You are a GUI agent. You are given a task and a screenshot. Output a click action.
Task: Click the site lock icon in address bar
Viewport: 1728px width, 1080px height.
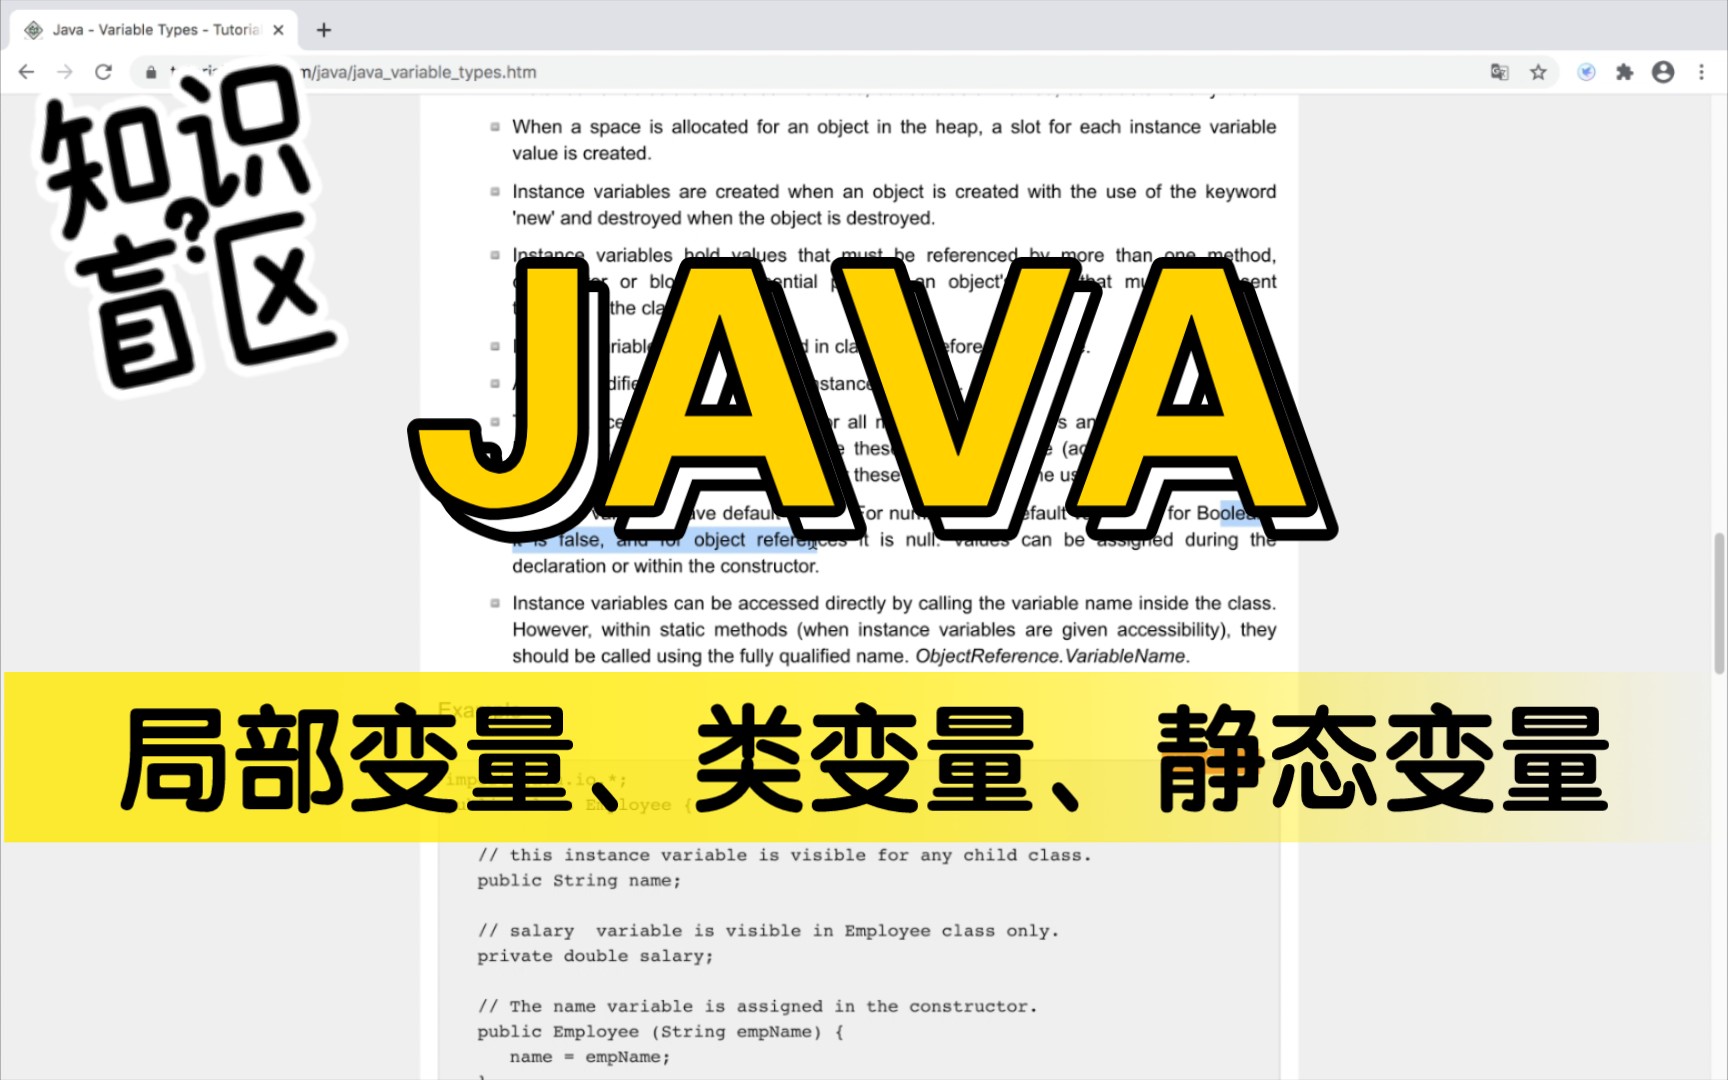151,72
